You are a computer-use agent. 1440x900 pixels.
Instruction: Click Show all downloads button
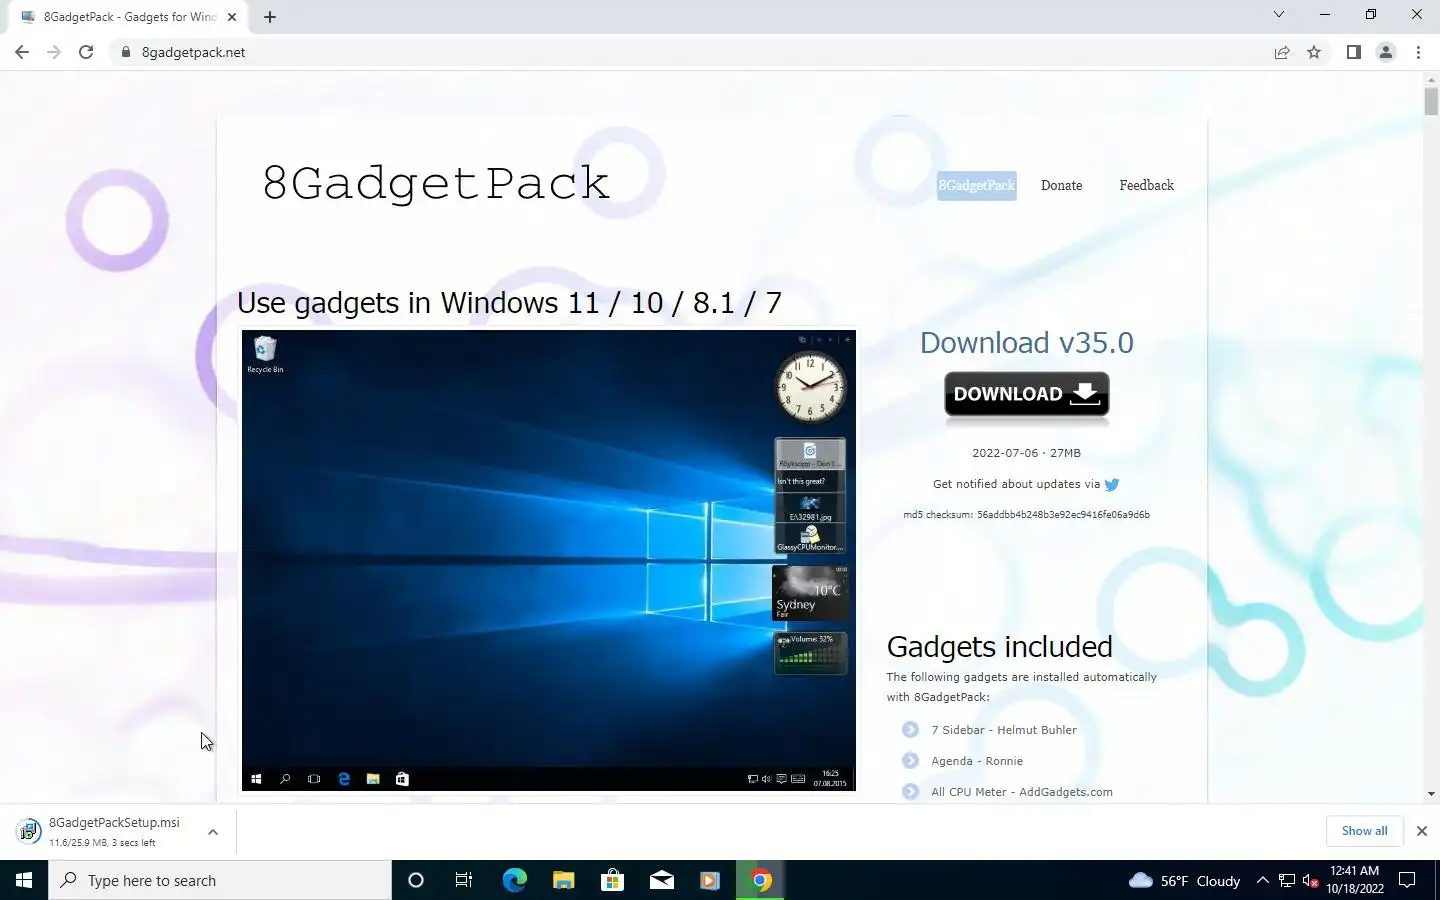pos(1364,831)
